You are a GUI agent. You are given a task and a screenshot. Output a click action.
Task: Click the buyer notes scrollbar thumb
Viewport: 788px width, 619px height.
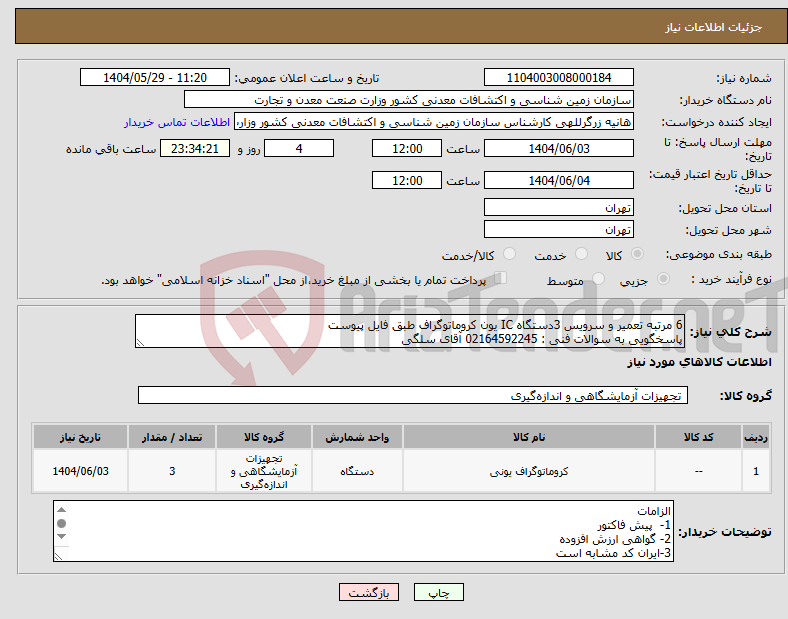[61, 524]
